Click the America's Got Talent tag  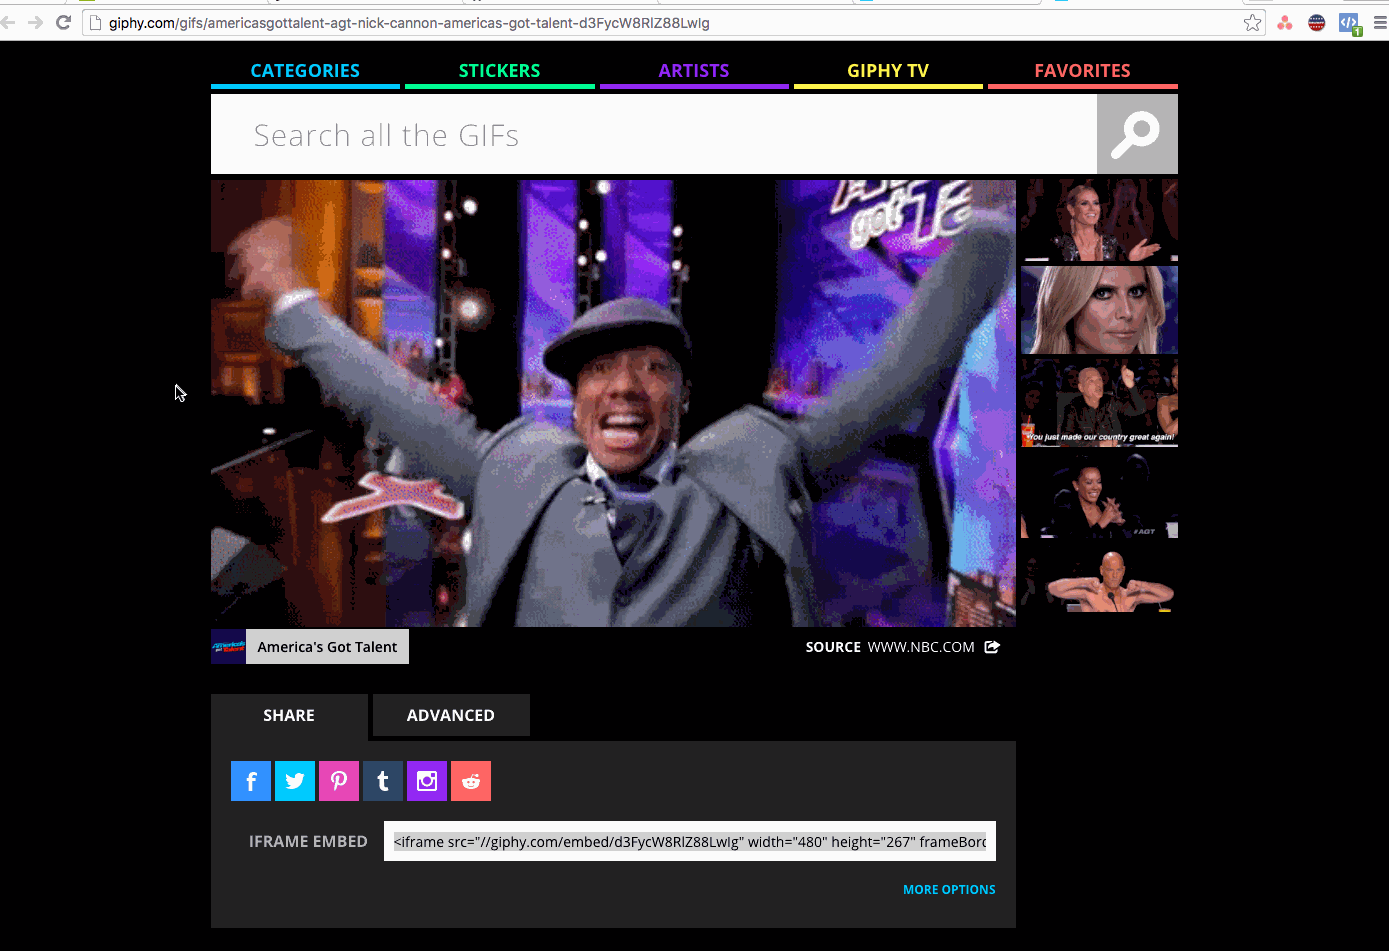(328, 647)
